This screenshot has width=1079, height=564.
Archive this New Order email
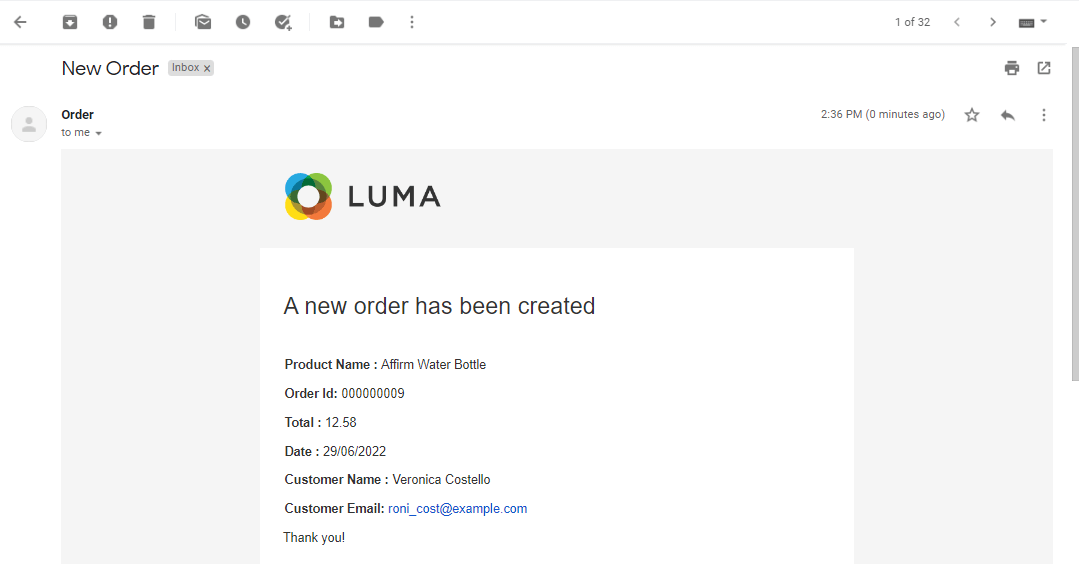(x=70, y=22)
